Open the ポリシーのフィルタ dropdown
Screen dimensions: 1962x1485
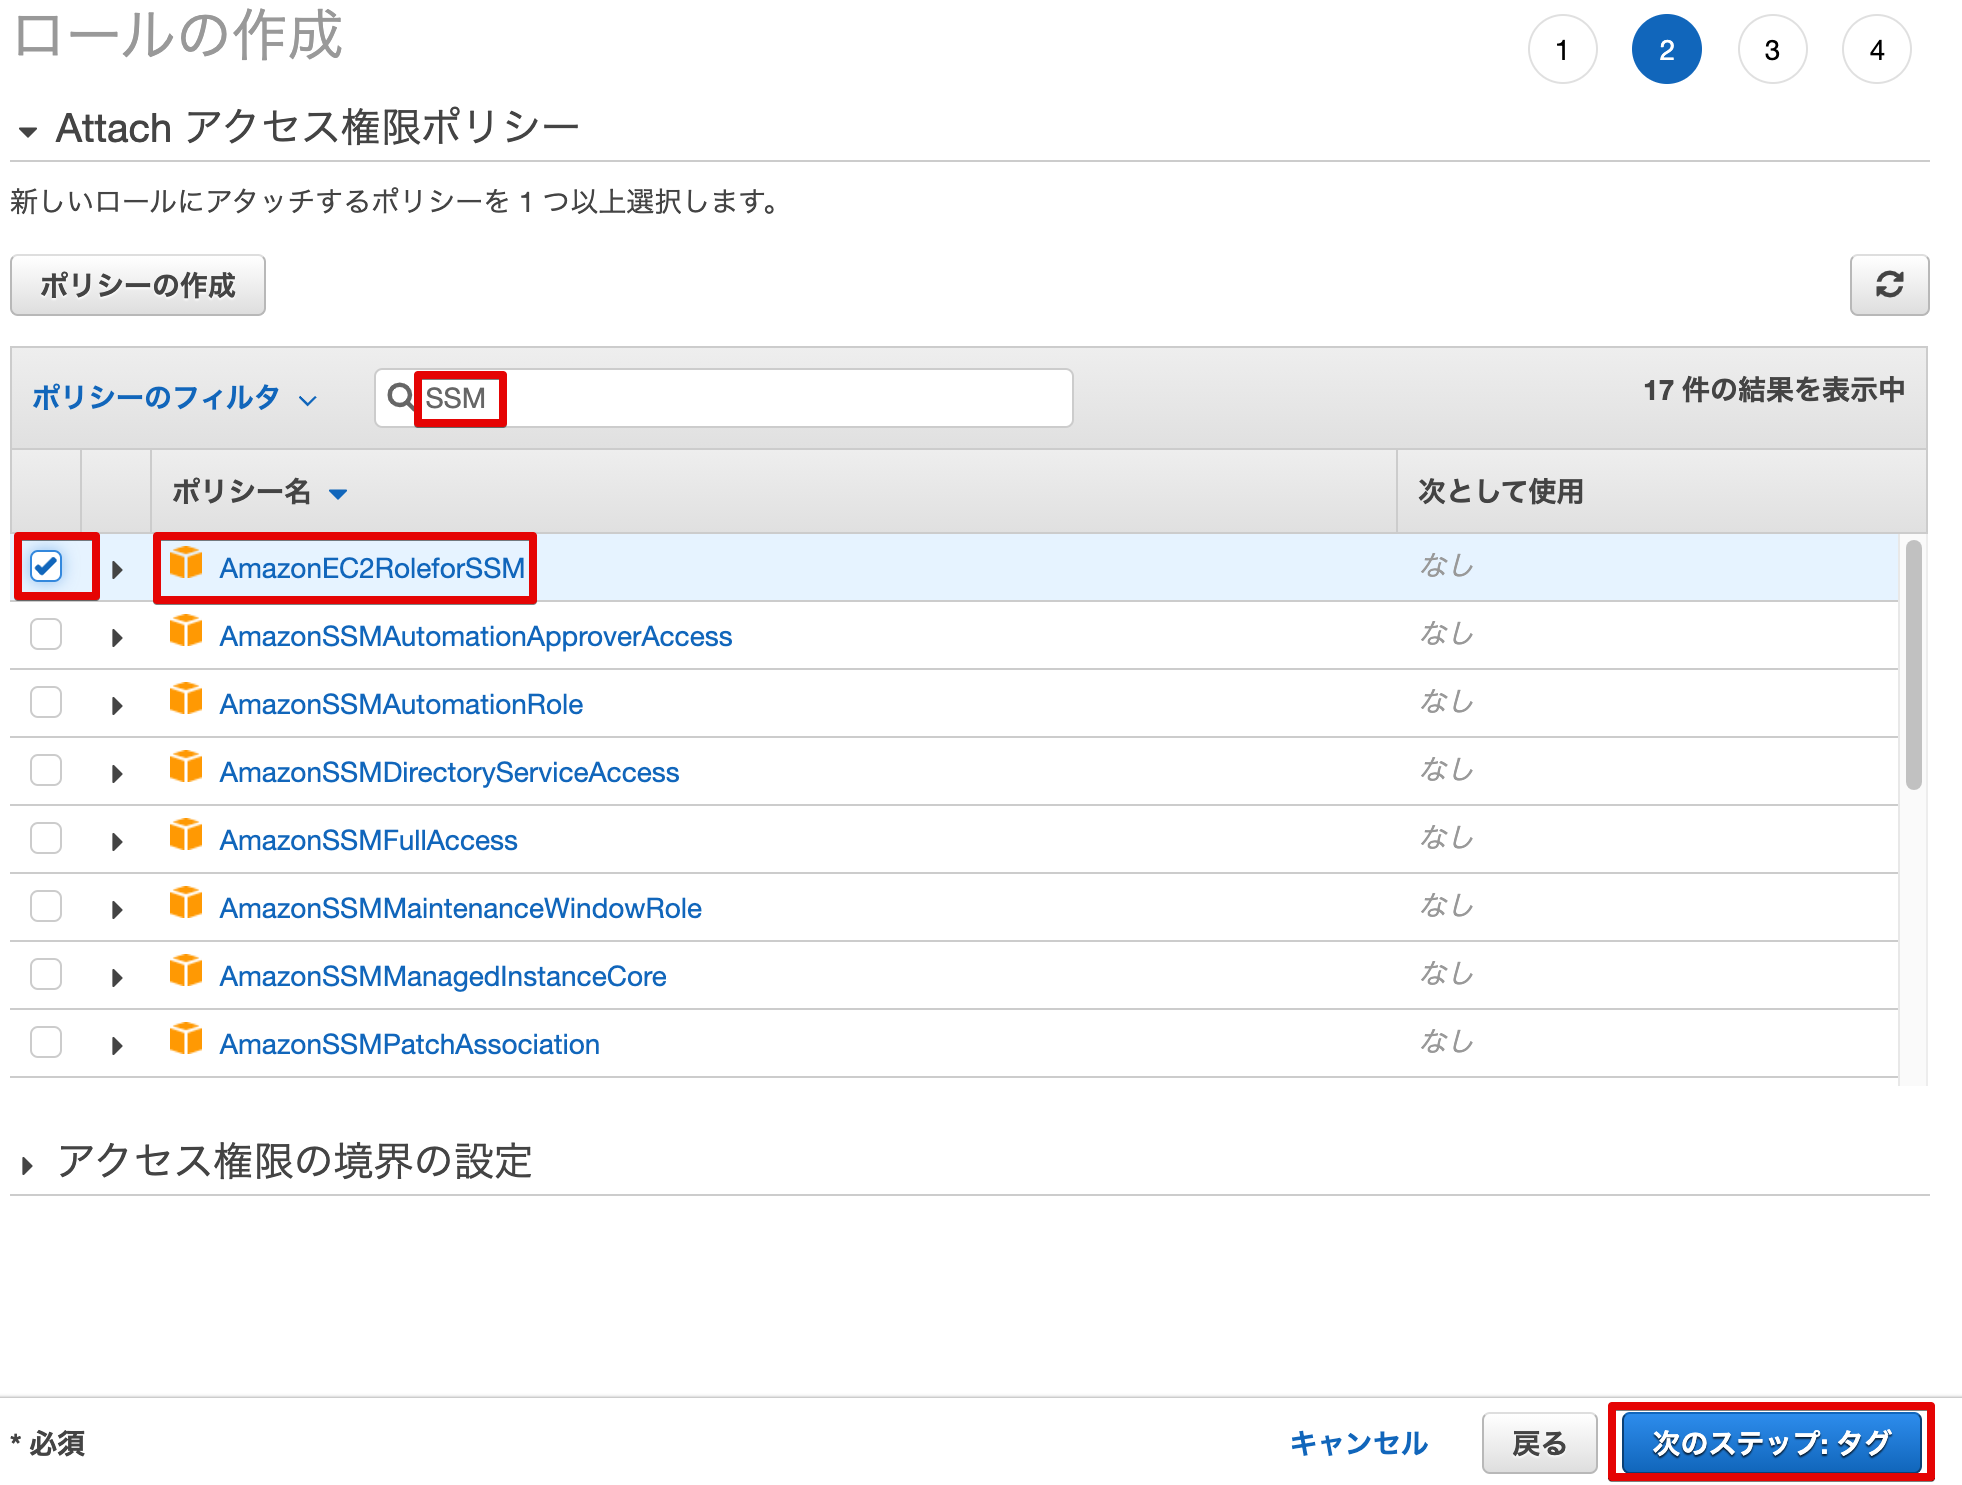(x=174, y=398)
